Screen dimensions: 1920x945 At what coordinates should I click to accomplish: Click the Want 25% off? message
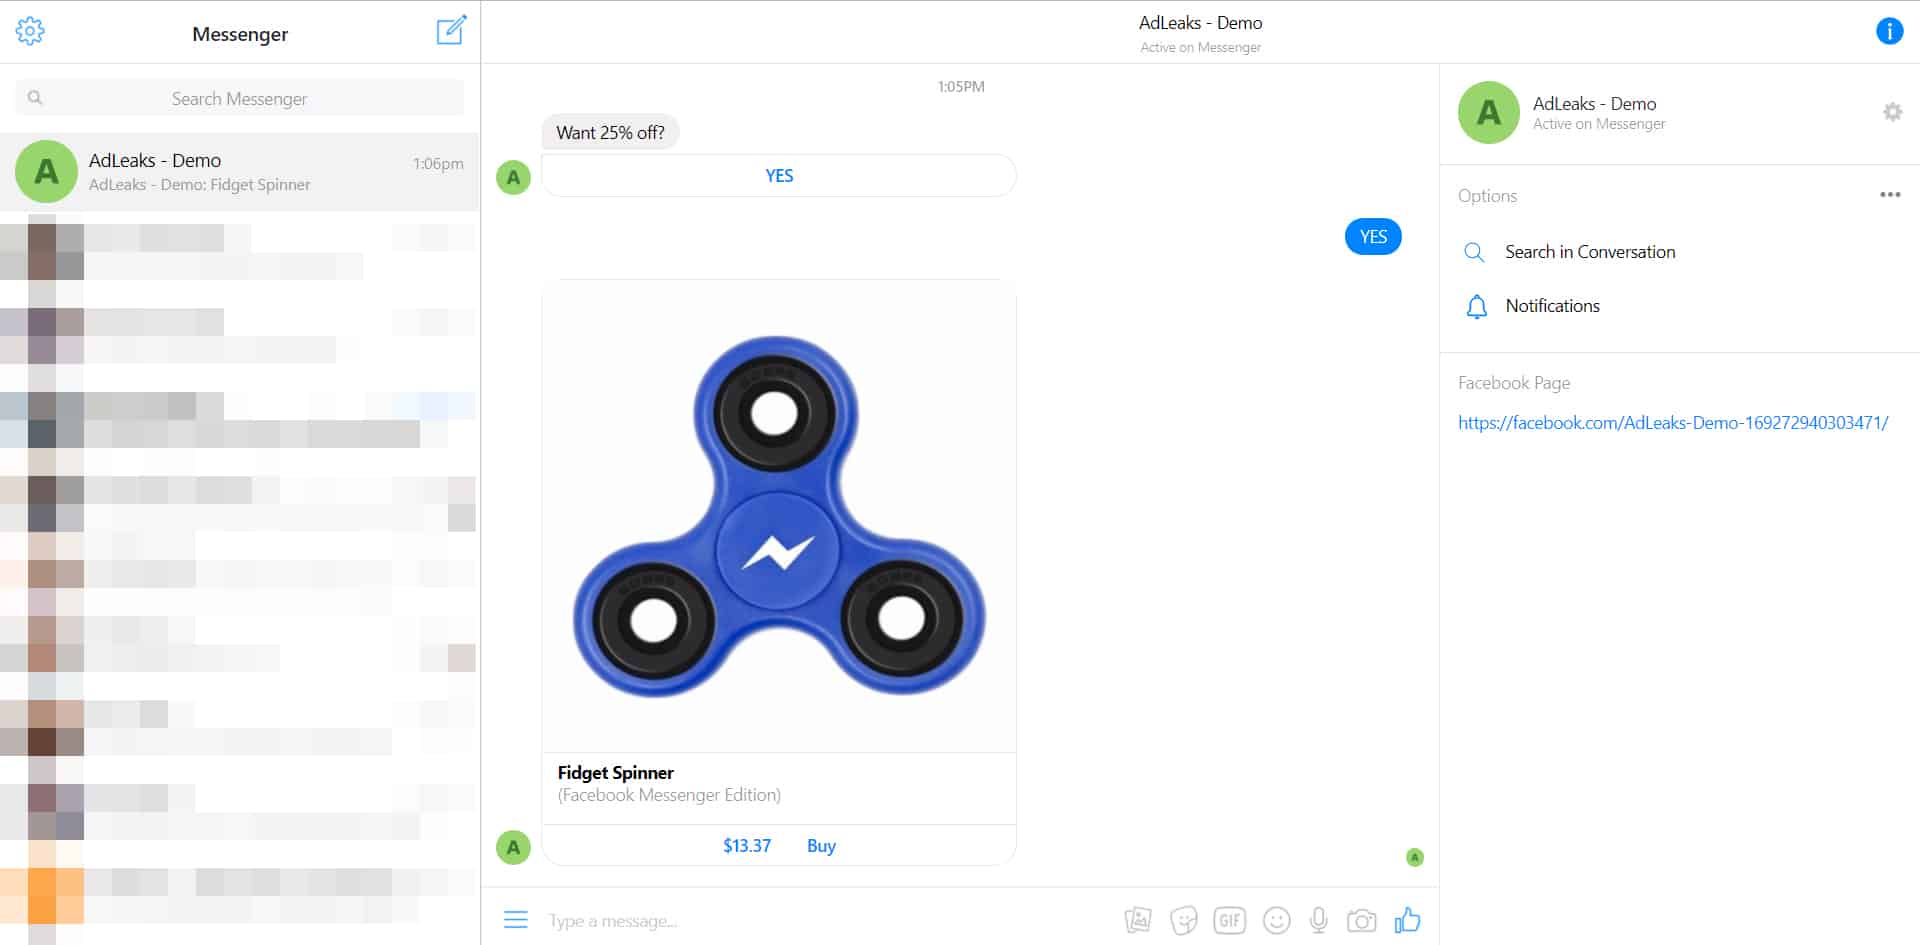[610, 132]
